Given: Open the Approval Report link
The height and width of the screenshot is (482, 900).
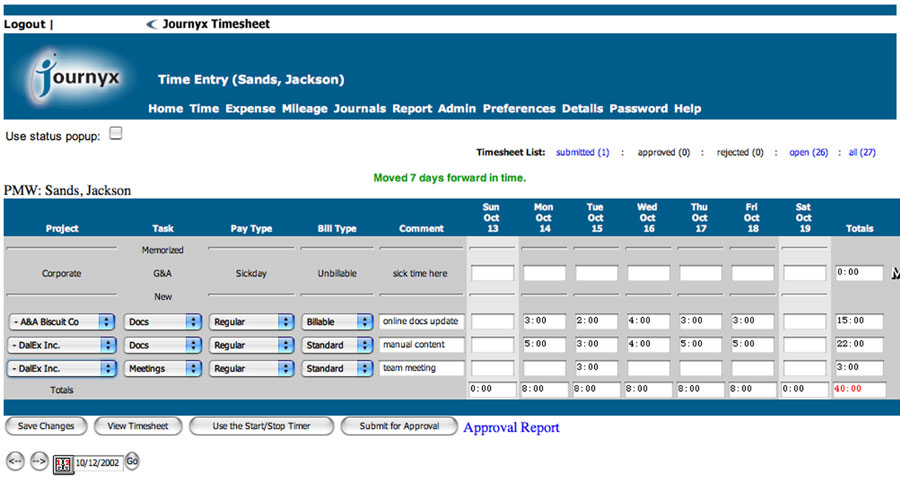Looking at the screenshot, I should [511, 427].
